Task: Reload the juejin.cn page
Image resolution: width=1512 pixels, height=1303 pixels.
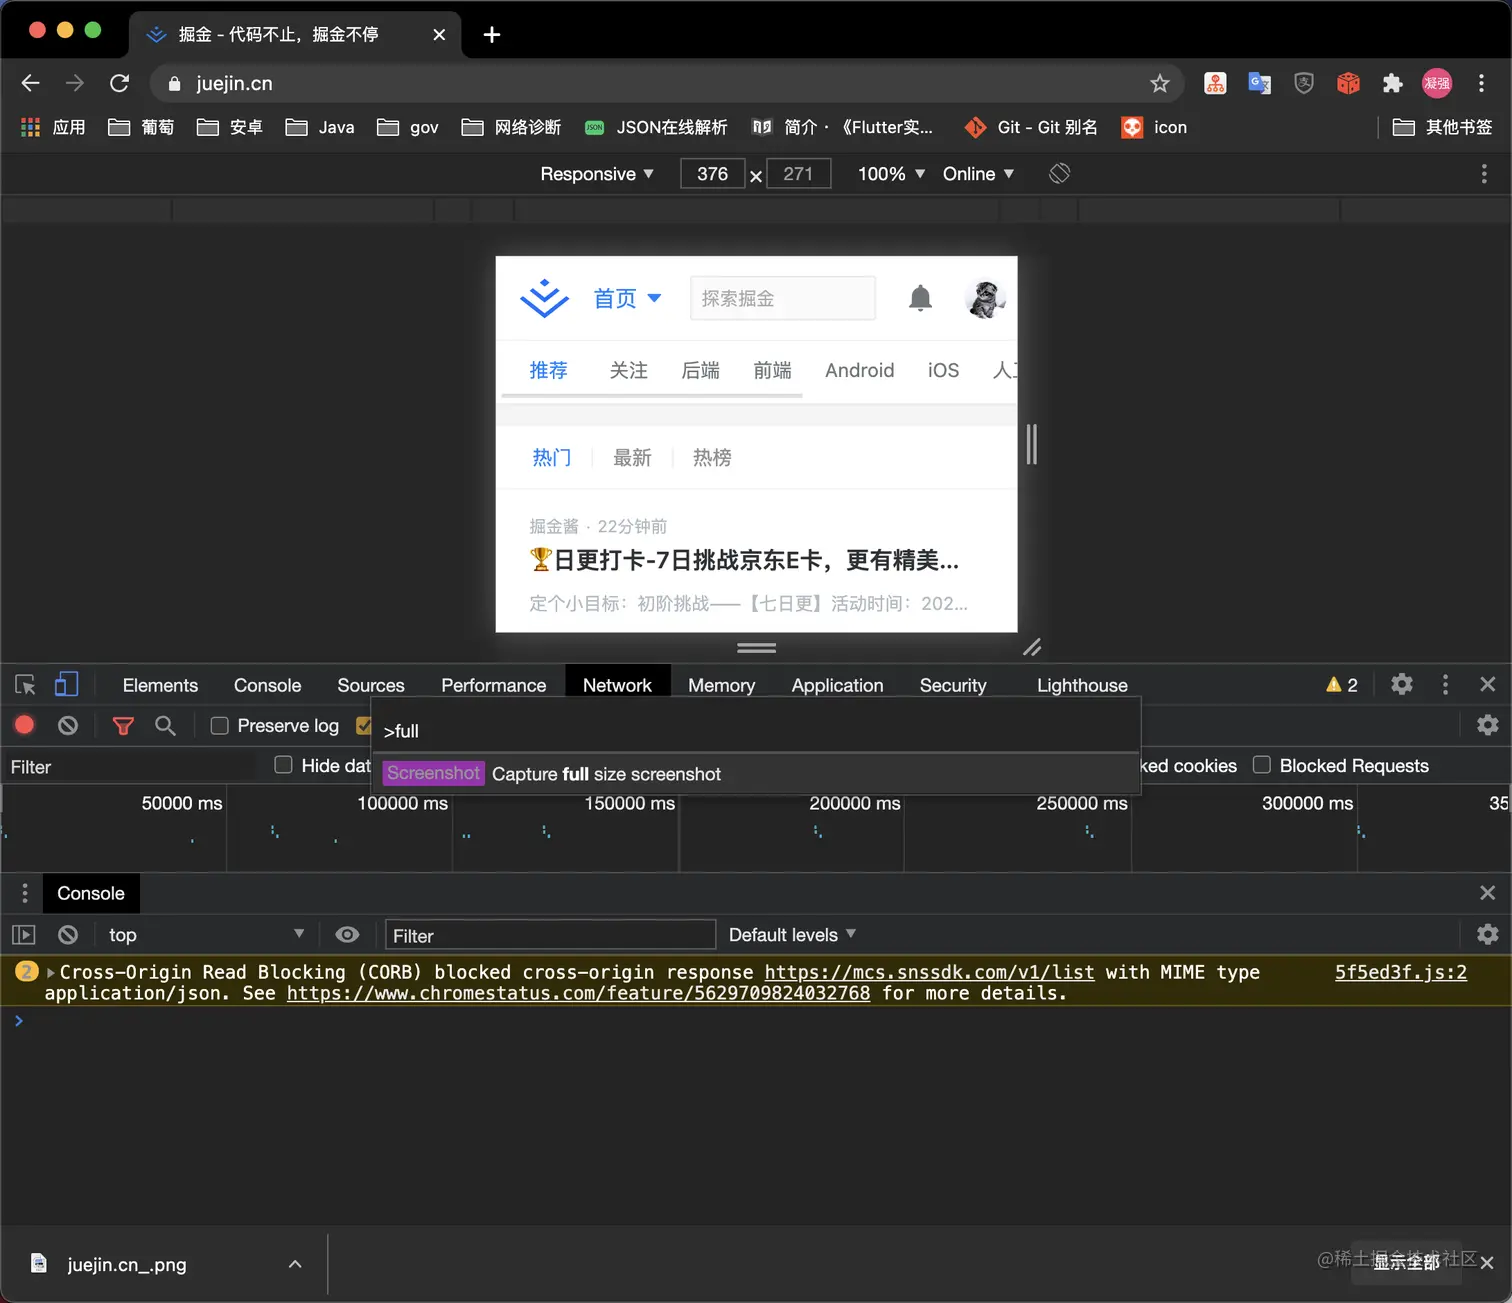Action: pos(119,83)
